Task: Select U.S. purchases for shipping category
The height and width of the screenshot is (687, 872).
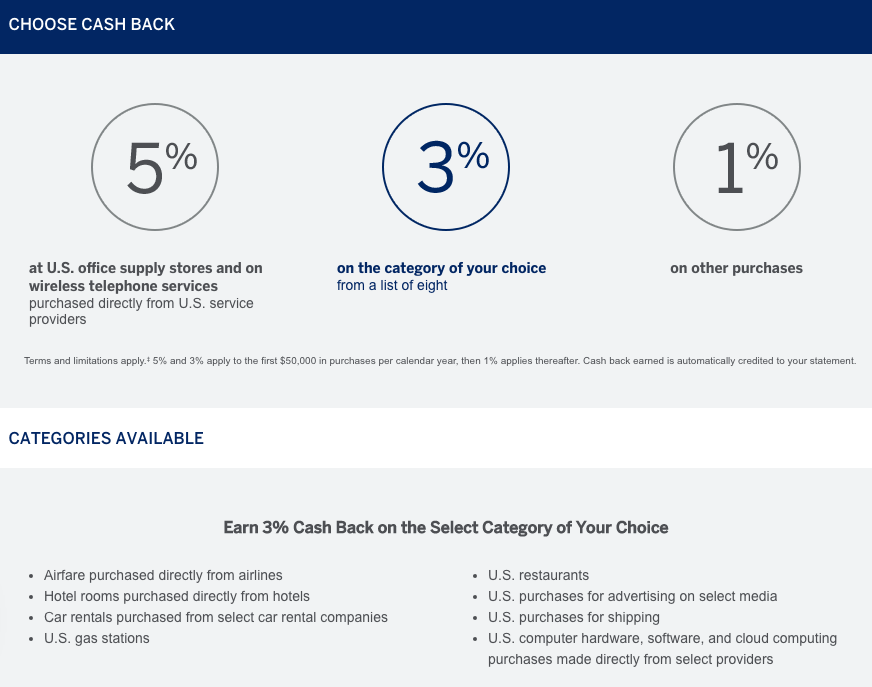Action: pos(574,617)
